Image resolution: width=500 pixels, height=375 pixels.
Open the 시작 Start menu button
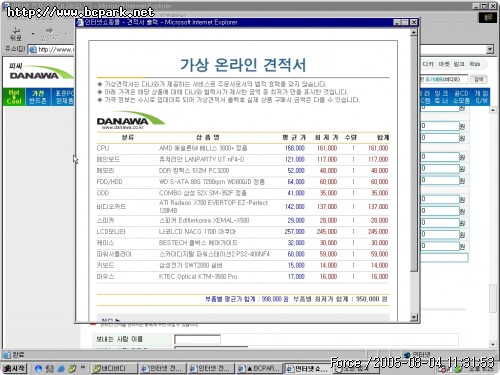[14, 368]
